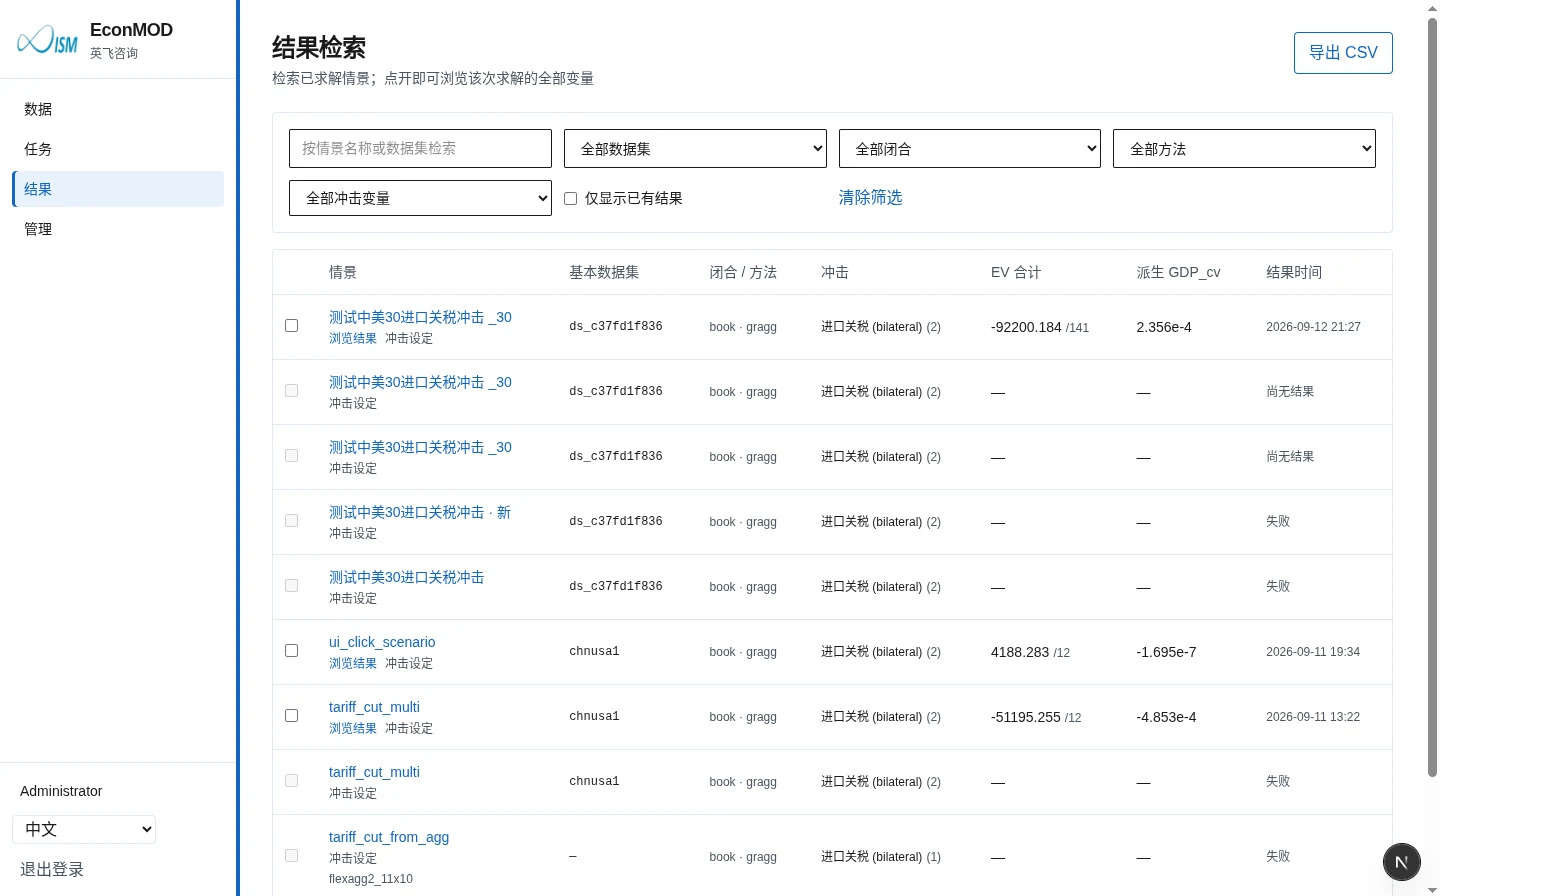The width and height of the screenshot is (1560, 896).
Task: Toggle 仅显示已有结果 checkbox
Action: 570,198
